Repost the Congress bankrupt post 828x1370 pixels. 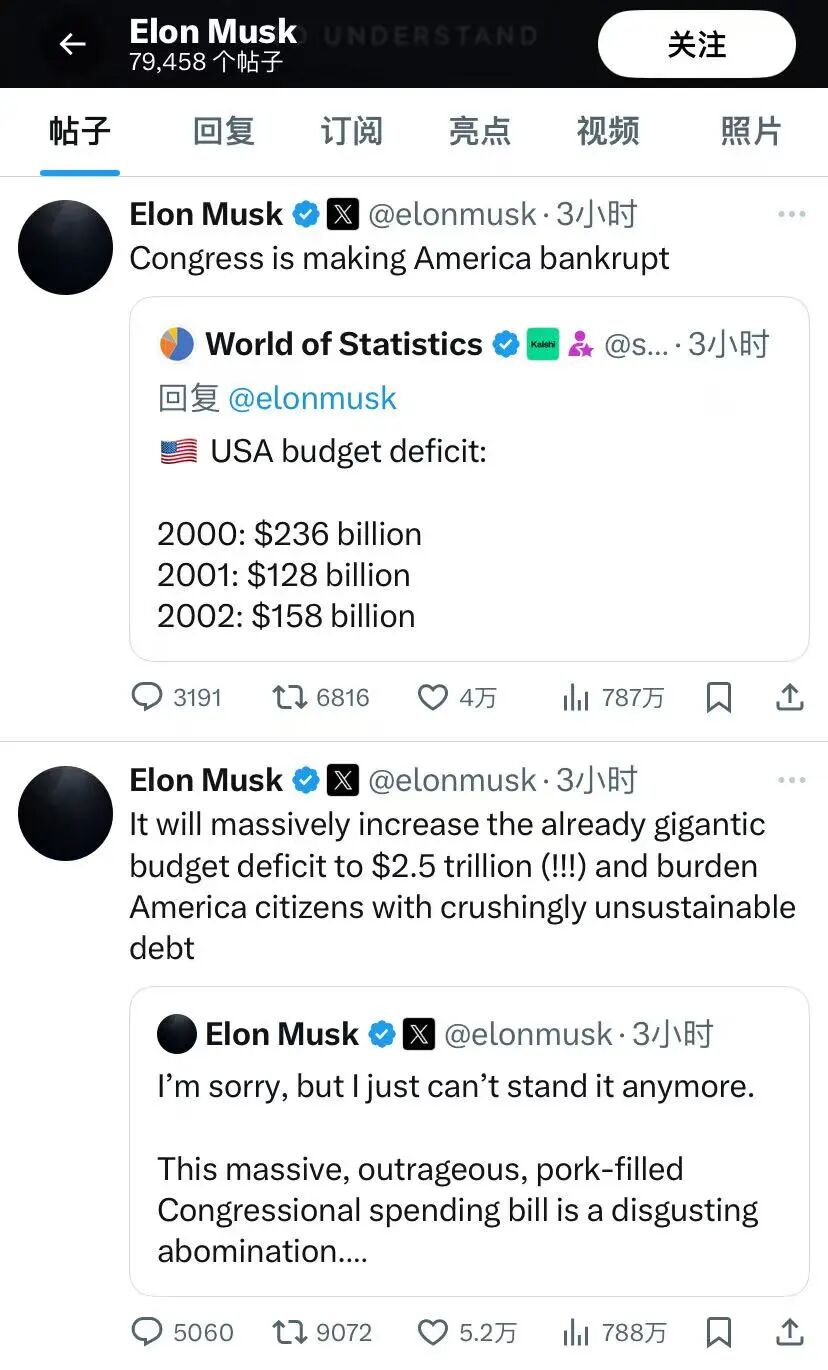coord(321,697)
